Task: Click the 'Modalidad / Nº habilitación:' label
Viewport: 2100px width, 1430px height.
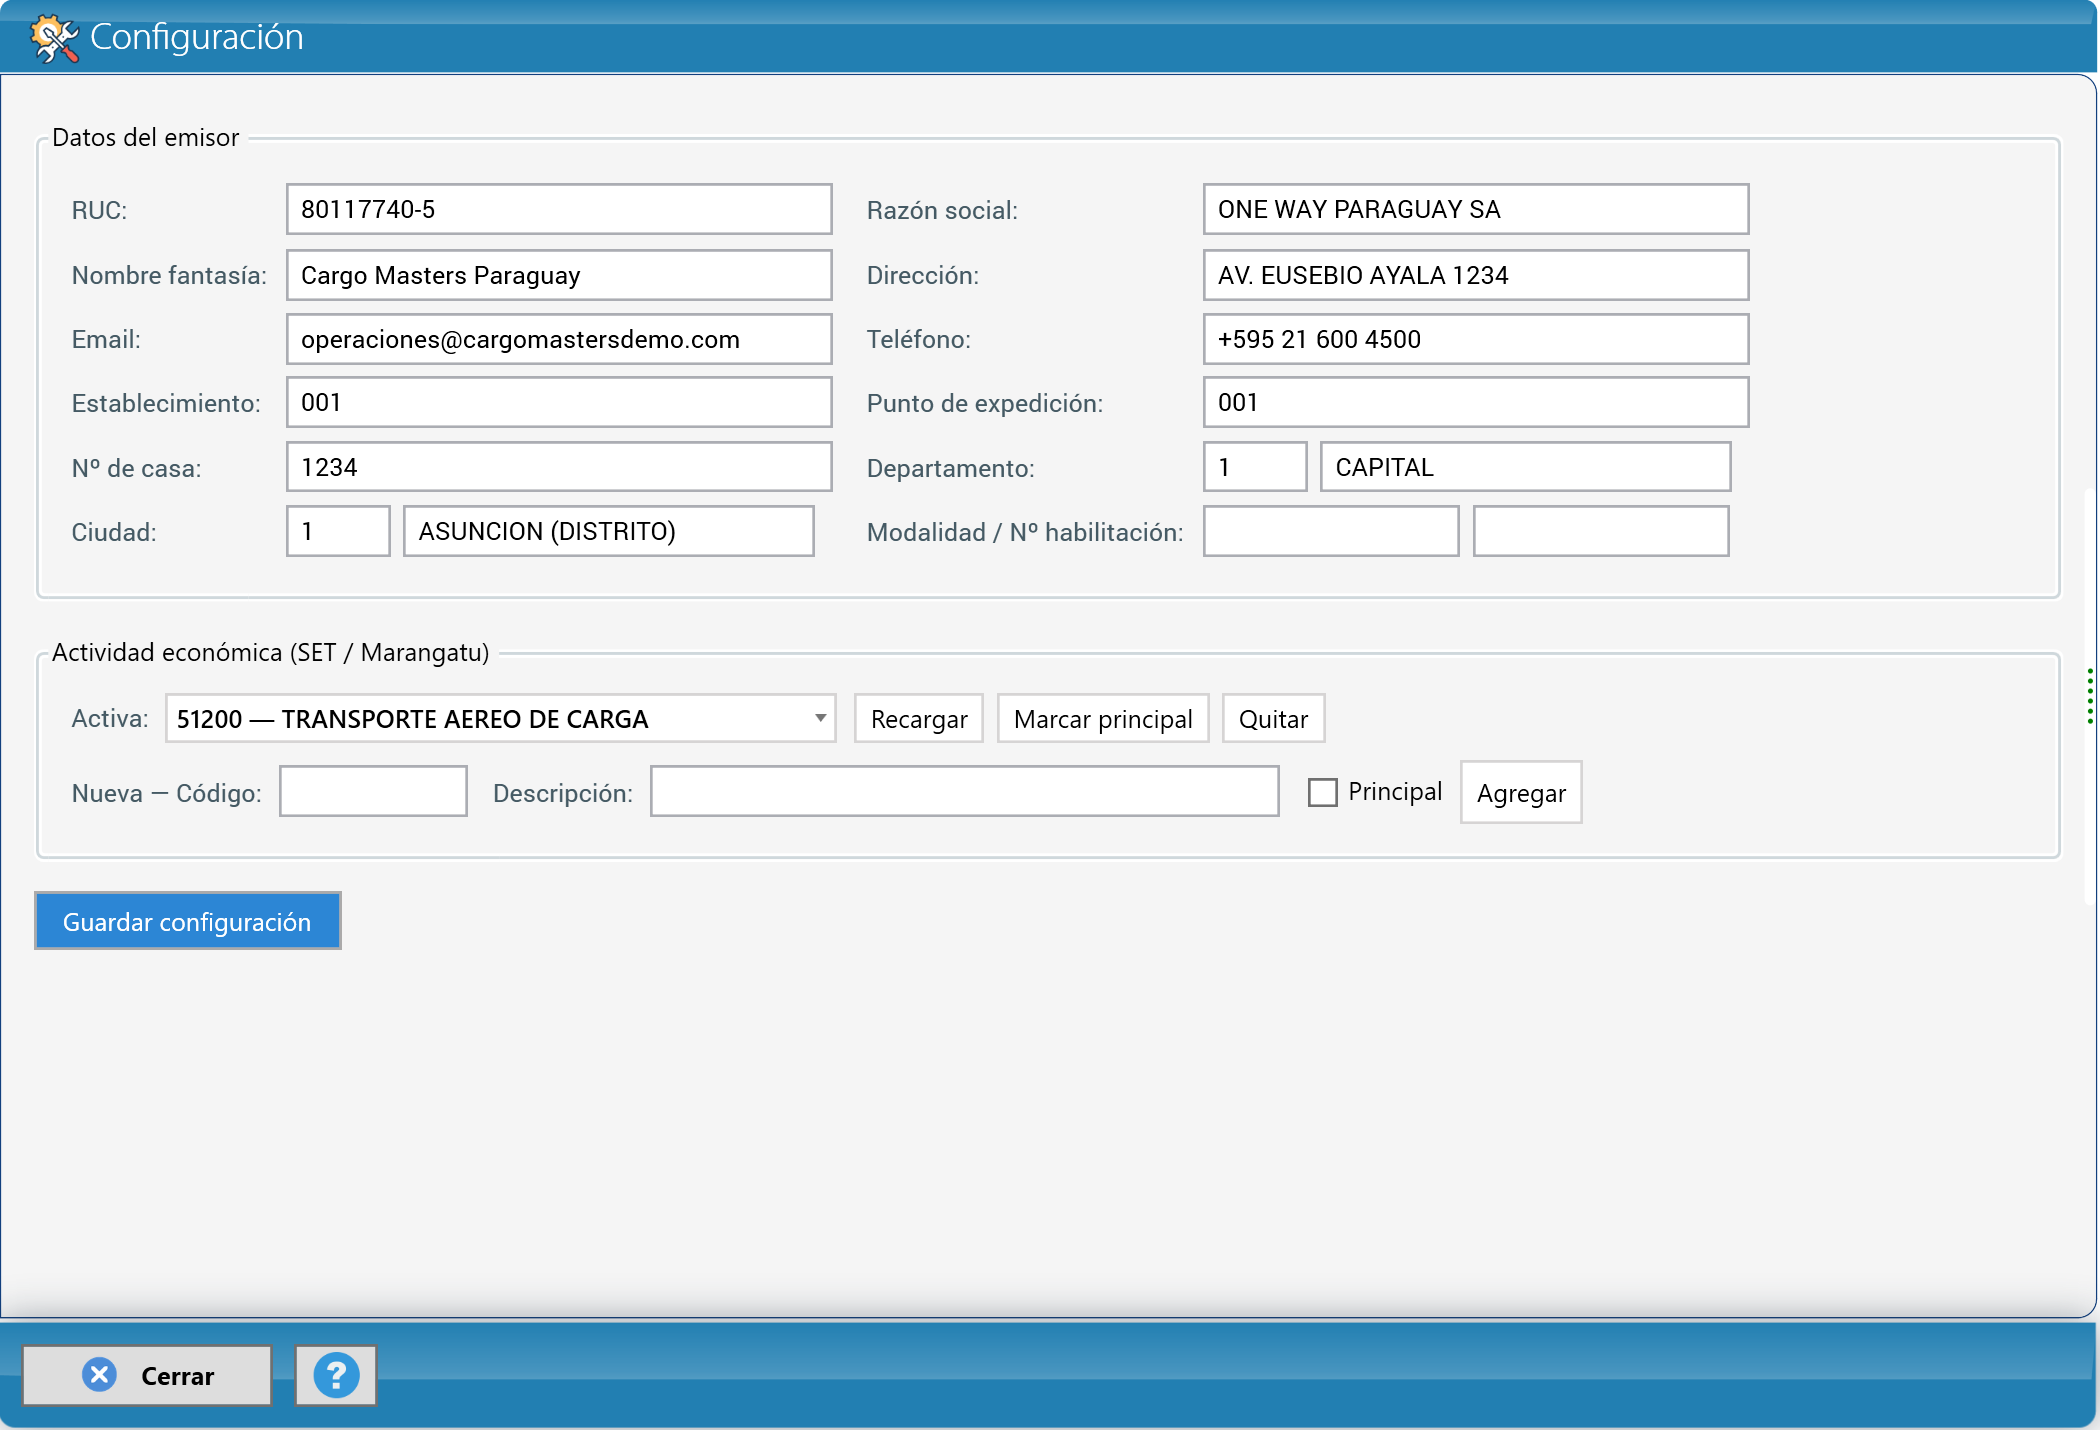Action: pyautogui.click(x=1025, y=532)
